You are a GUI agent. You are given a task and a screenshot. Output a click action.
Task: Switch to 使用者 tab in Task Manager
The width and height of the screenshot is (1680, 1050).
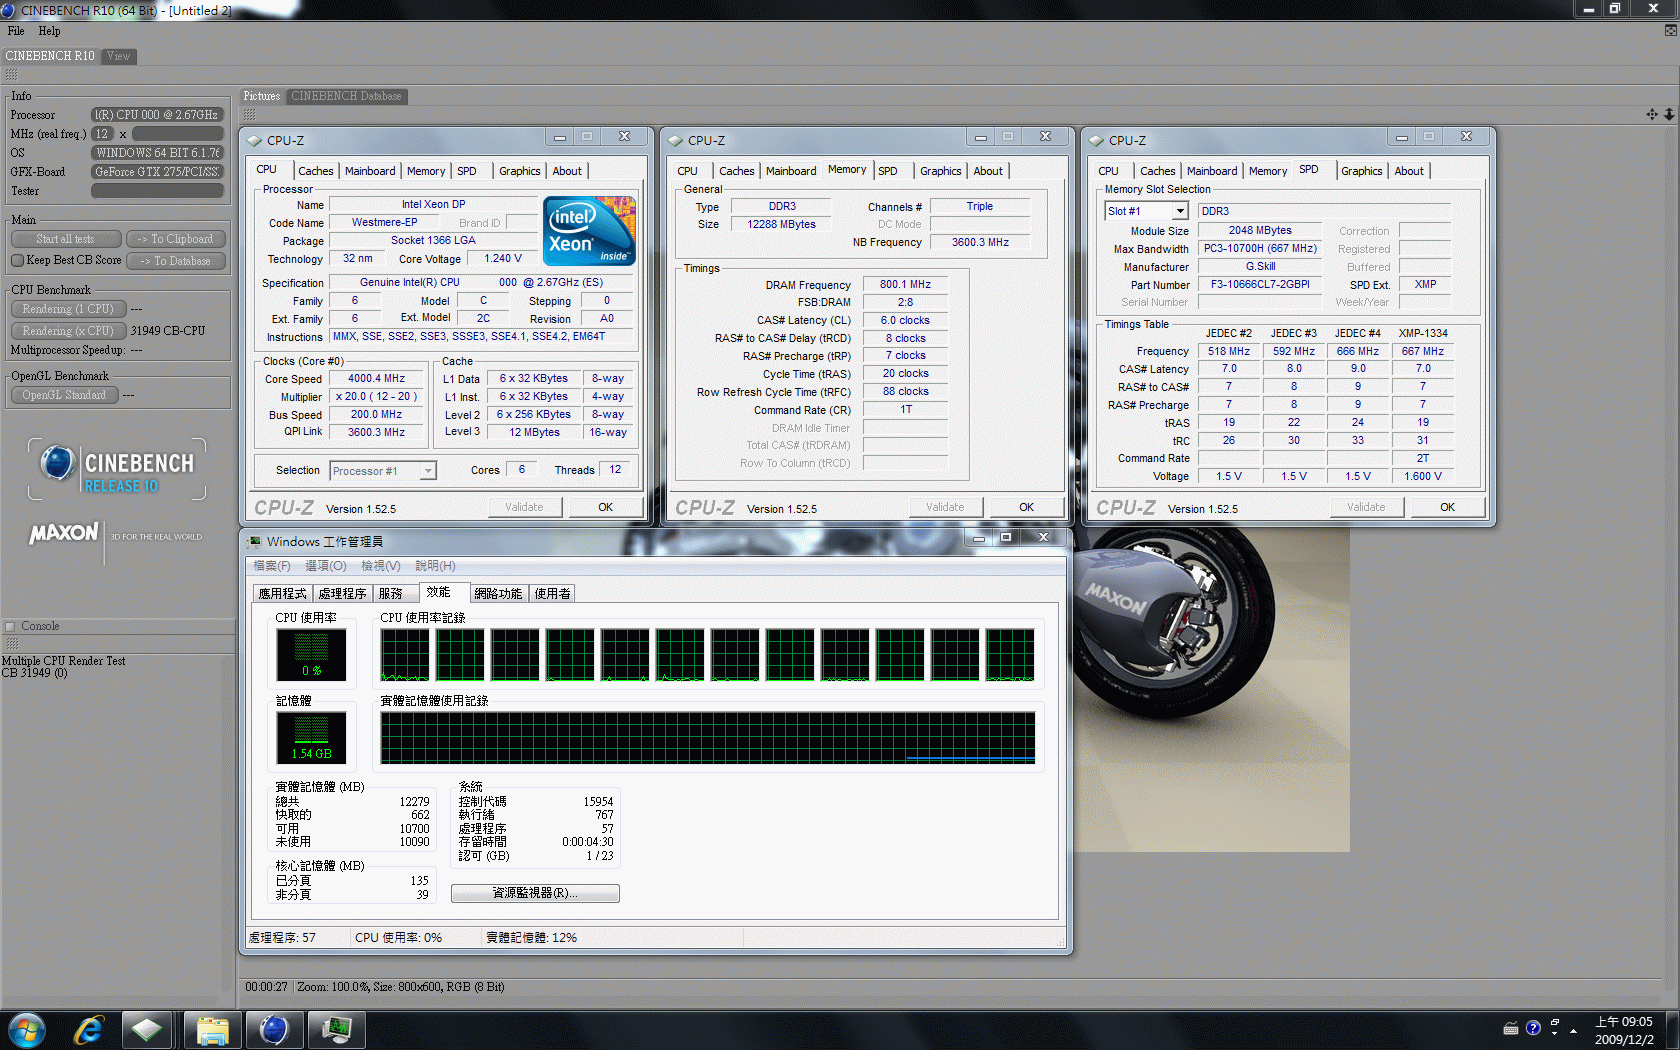(552, 594)
